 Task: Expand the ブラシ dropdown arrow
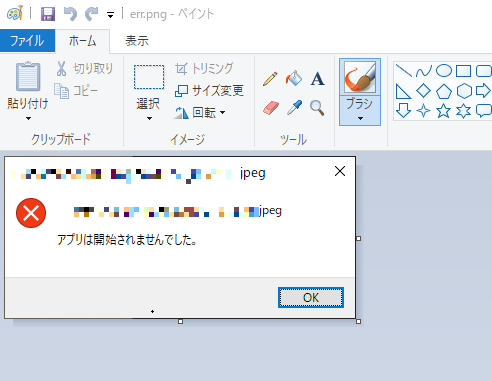click(360, 118)
